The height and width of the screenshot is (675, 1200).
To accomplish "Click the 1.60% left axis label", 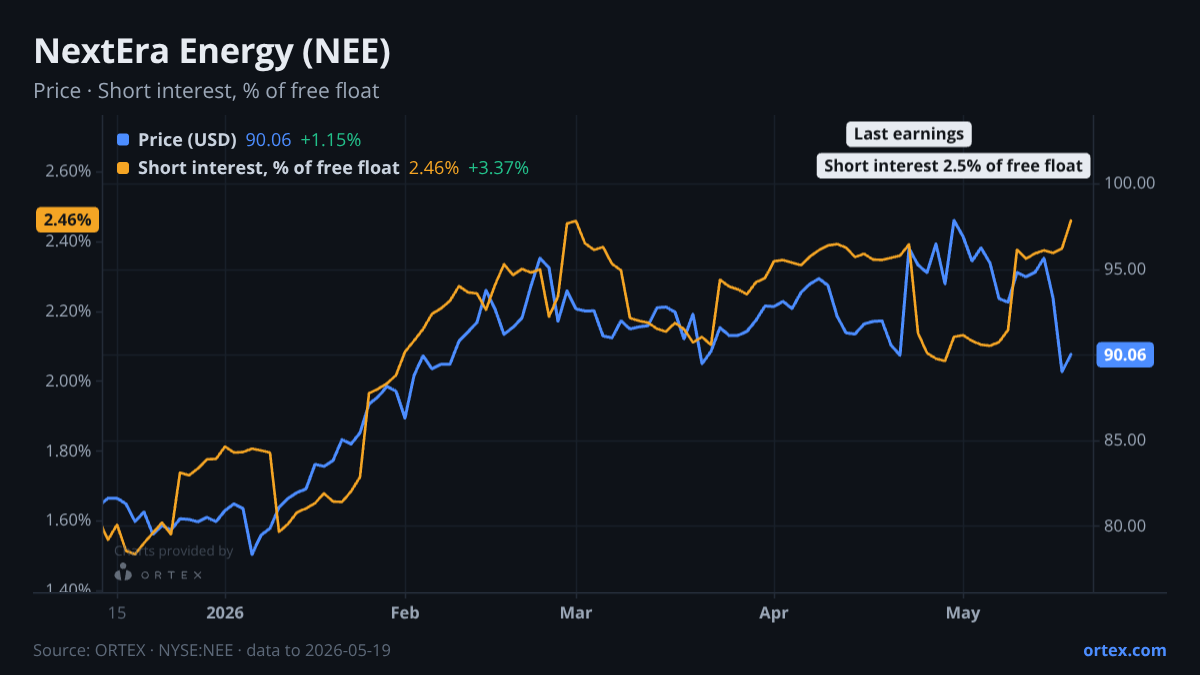I will coord(68,520).
